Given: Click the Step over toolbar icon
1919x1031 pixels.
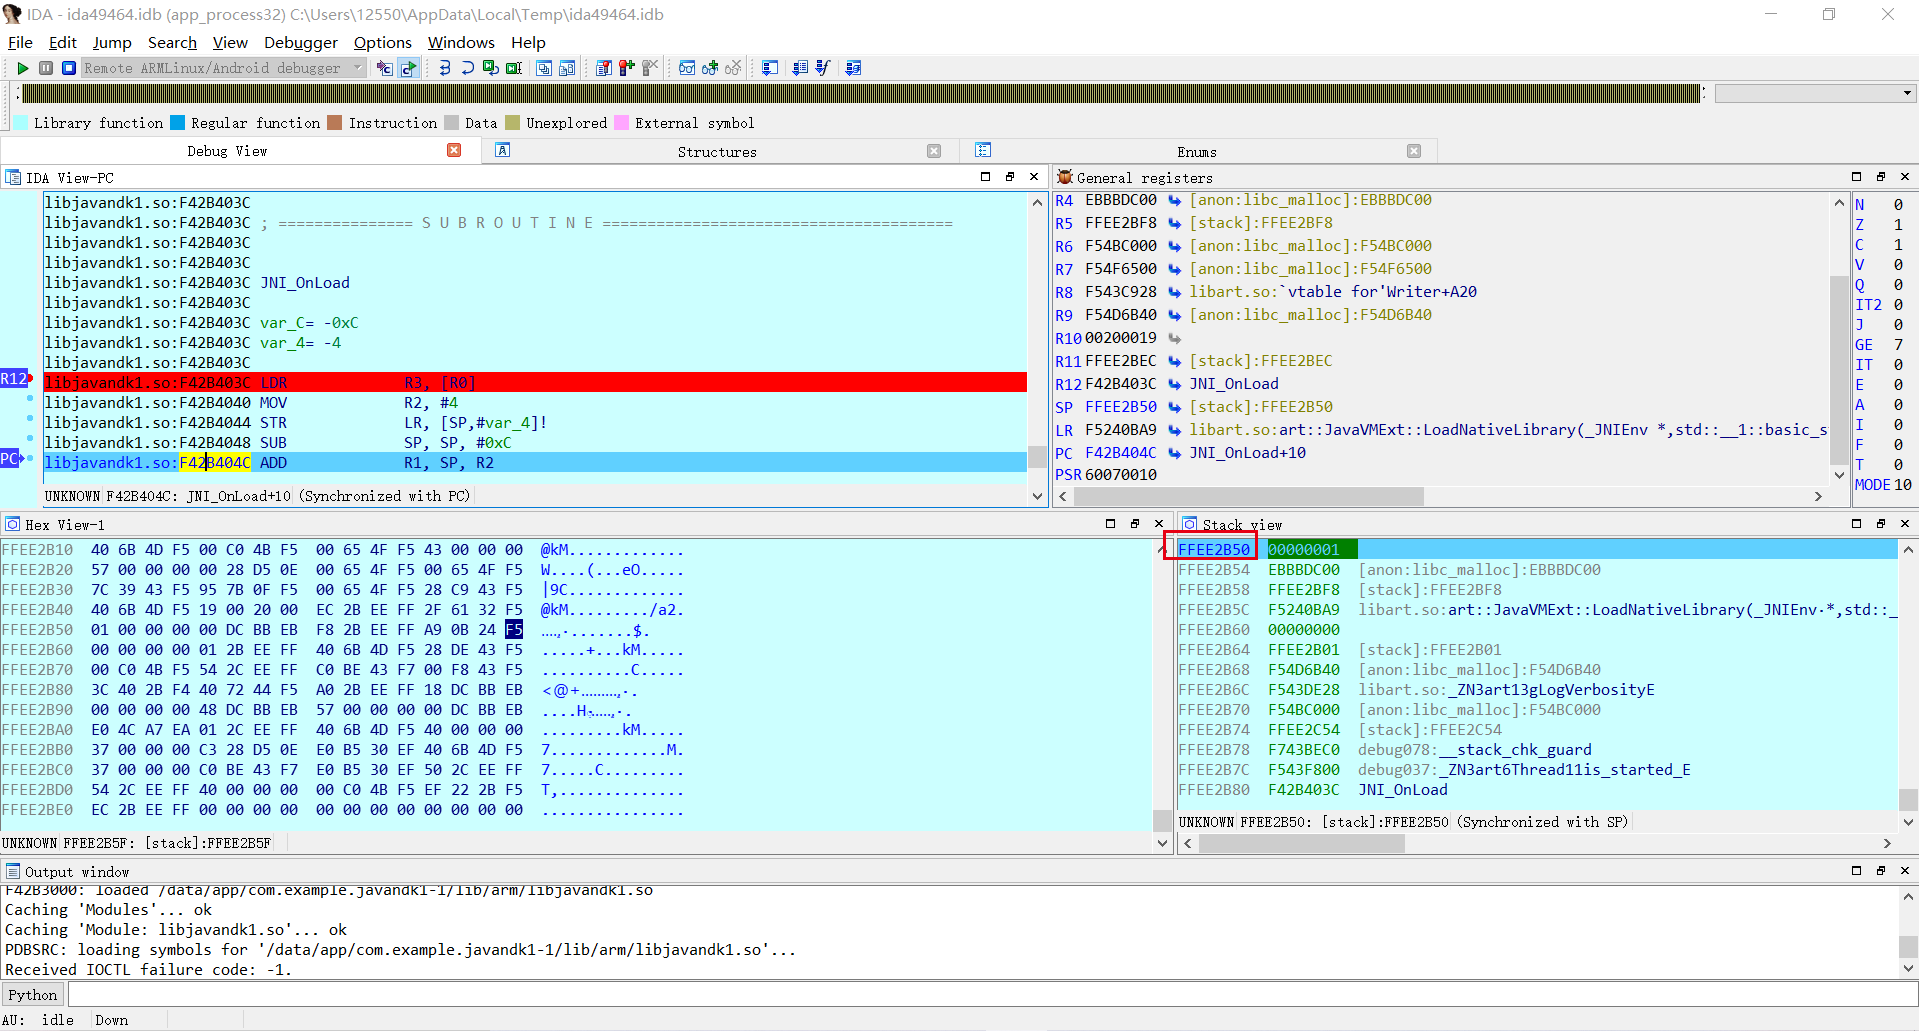Looking at the screenshot, I should pyautogui.click(x=467, y=68).
